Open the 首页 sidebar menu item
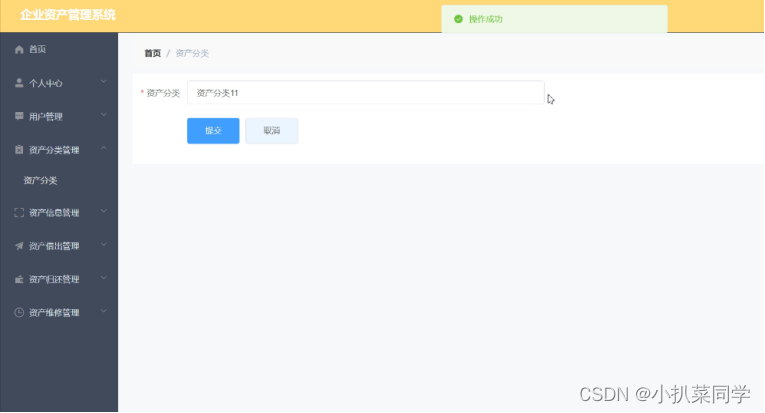Viewport: 765px width, 413px height. [x=59, y=49]
